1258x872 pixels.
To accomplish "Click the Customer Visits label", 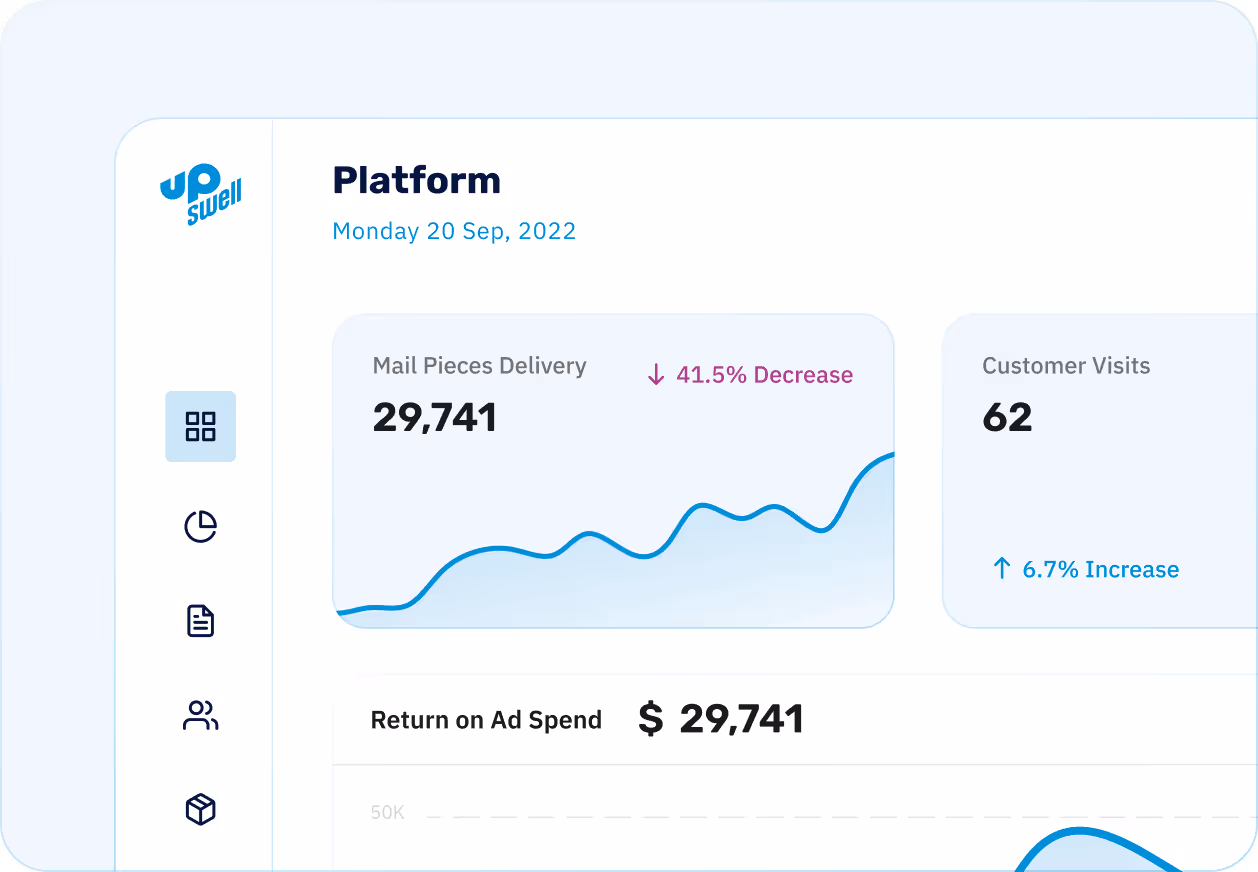I will point(1066,366).
